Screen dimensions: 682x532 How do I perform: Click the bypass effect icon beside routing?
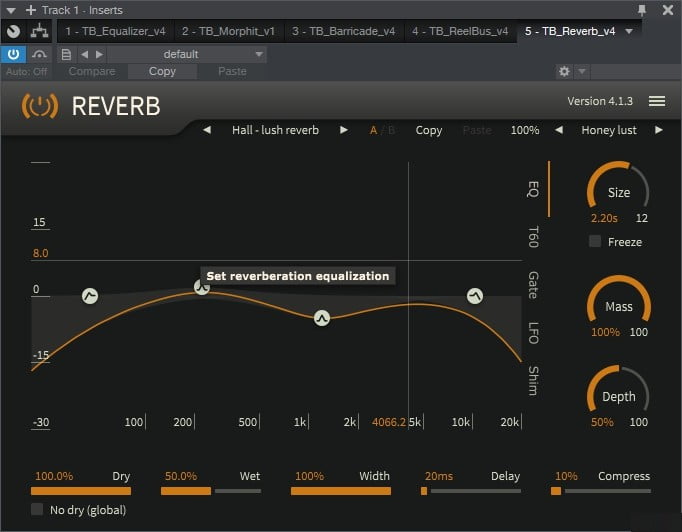tap(13, 31)
